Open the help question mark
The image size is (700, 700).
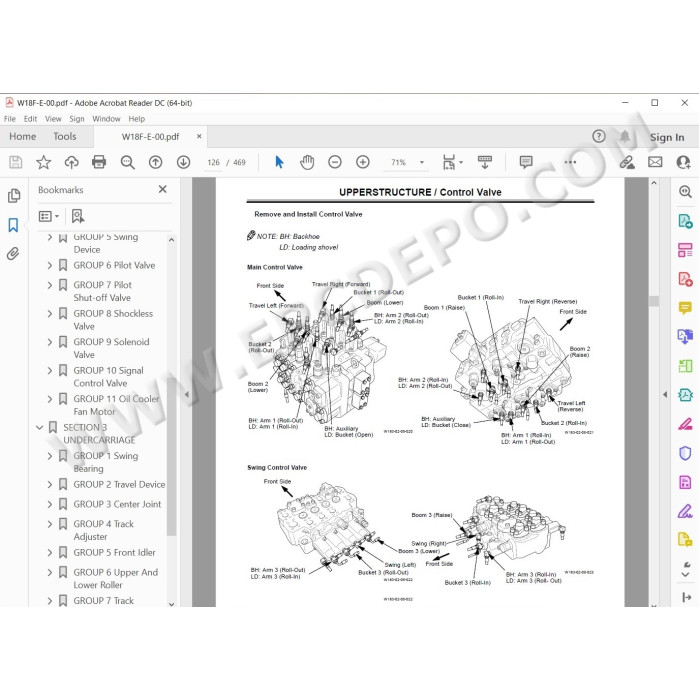point(599,136)
